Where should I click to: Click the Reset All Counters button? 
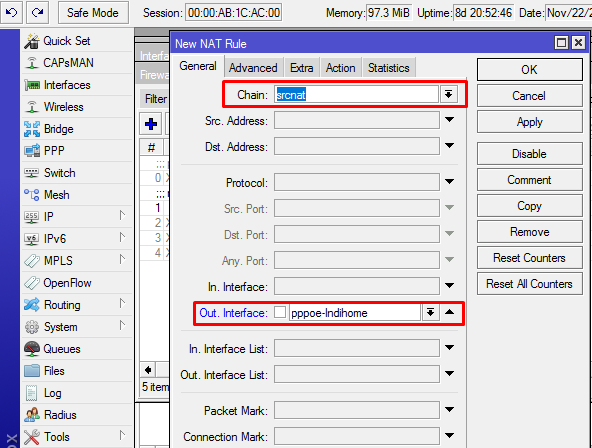530,284
